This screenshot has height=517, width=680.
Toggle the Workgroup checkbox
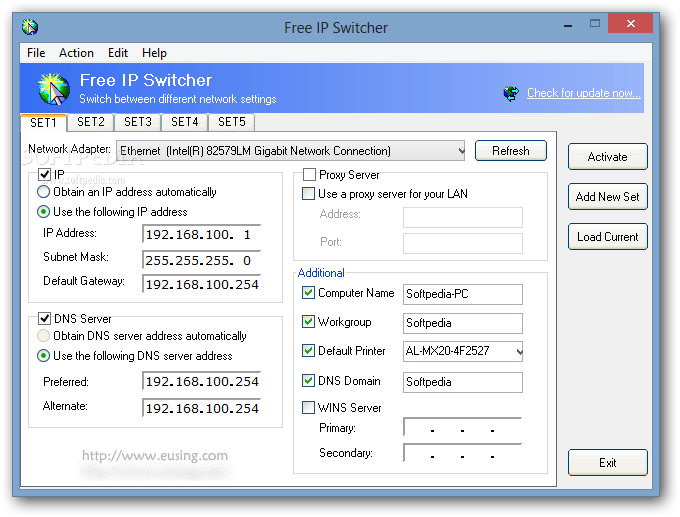click(308, 322)
